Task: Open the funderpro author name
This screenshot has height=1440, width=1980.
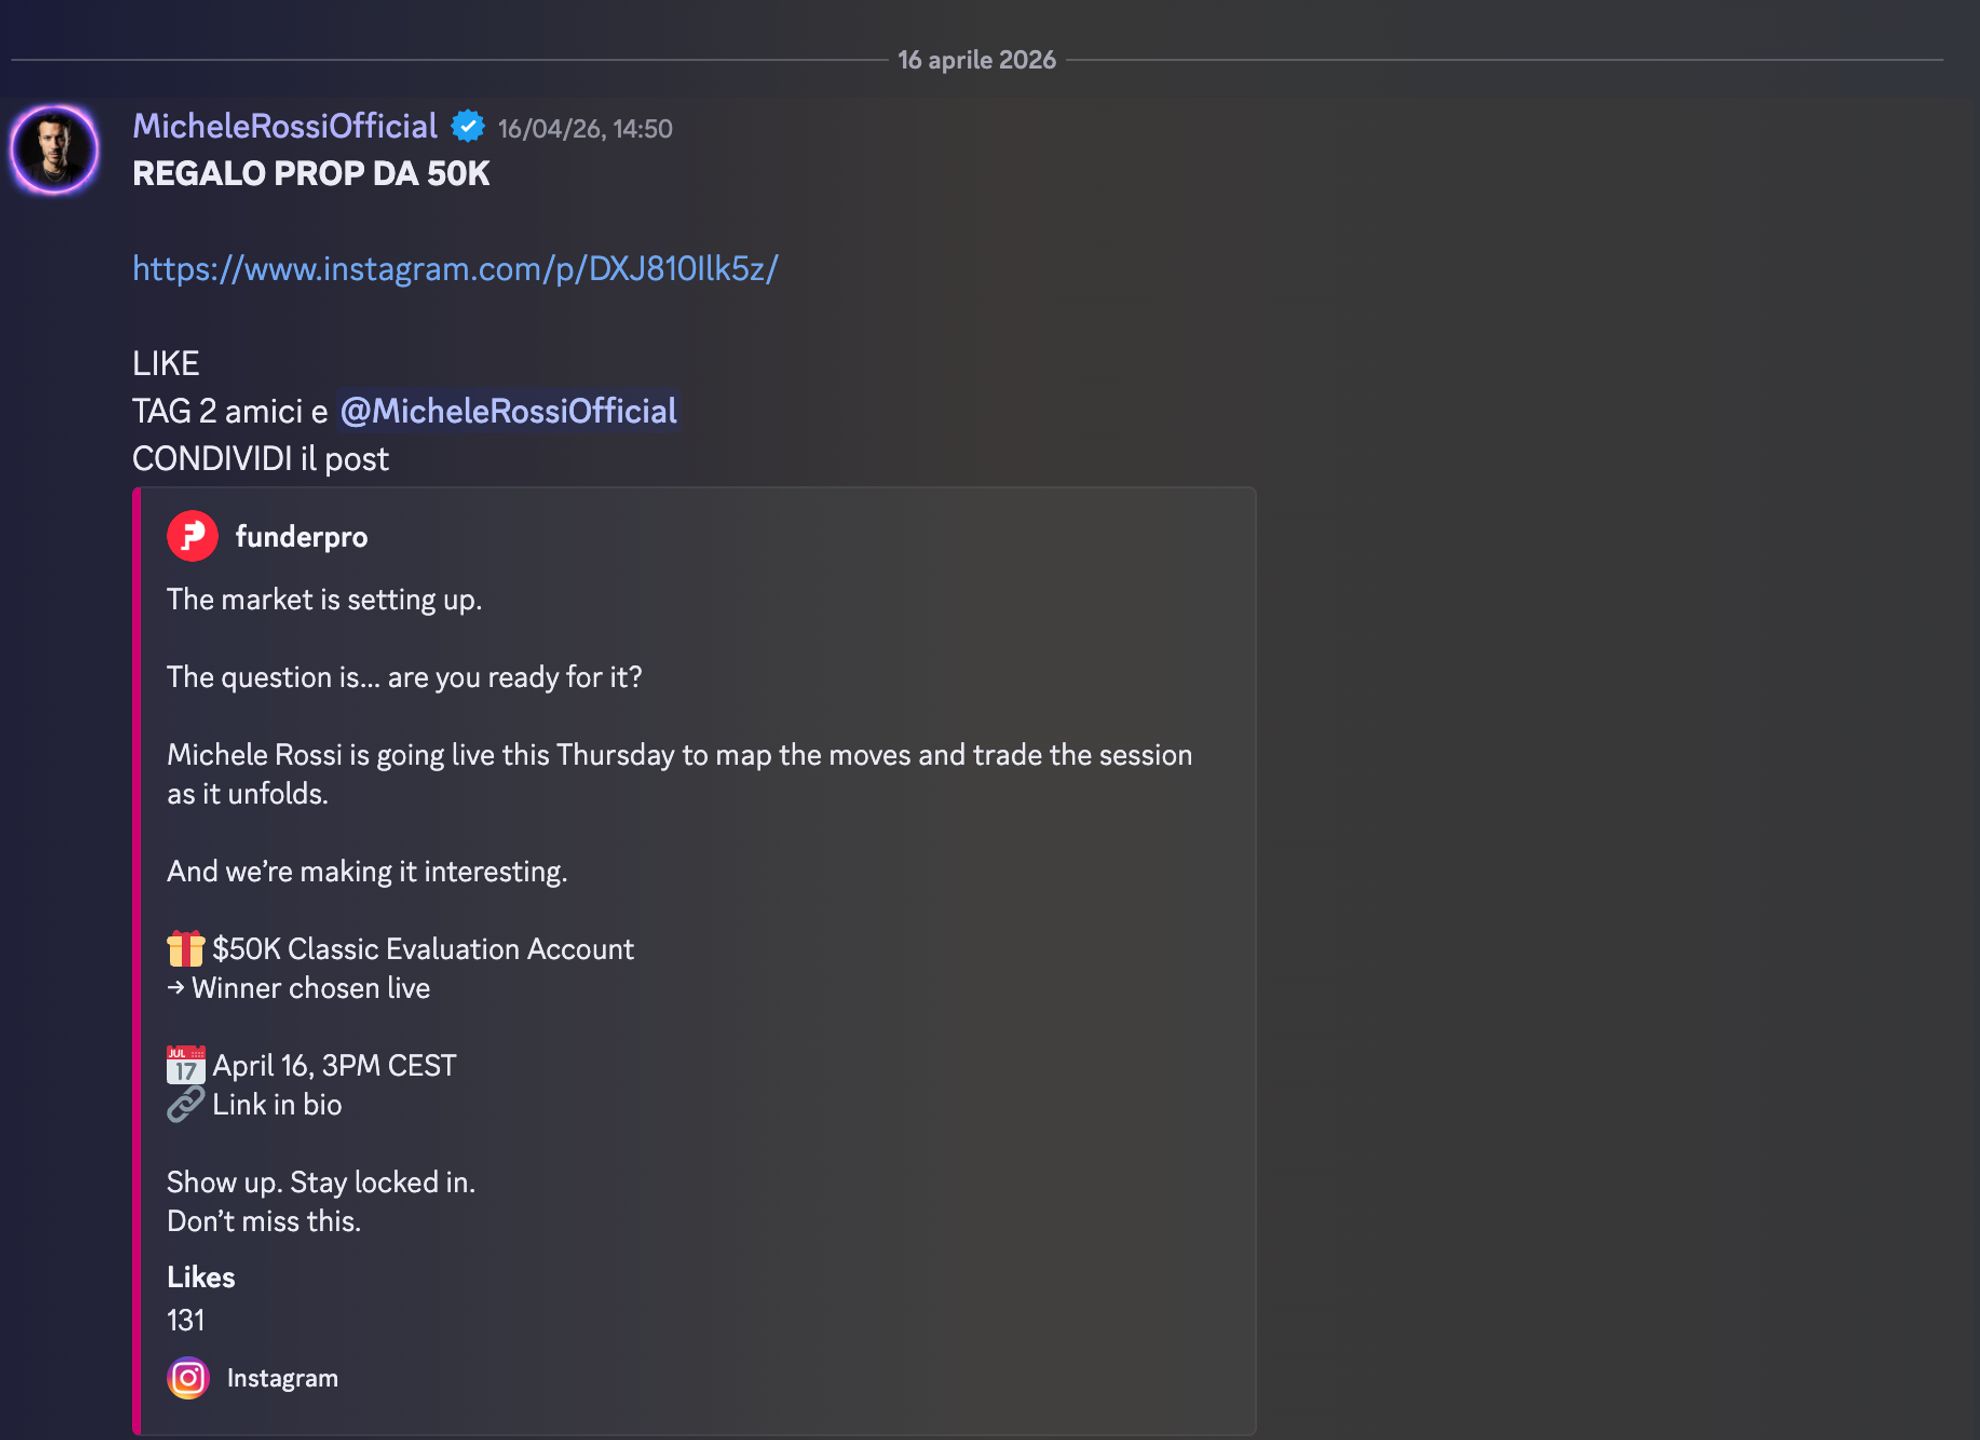Action: pyautogui.click(x=301, y=537)
